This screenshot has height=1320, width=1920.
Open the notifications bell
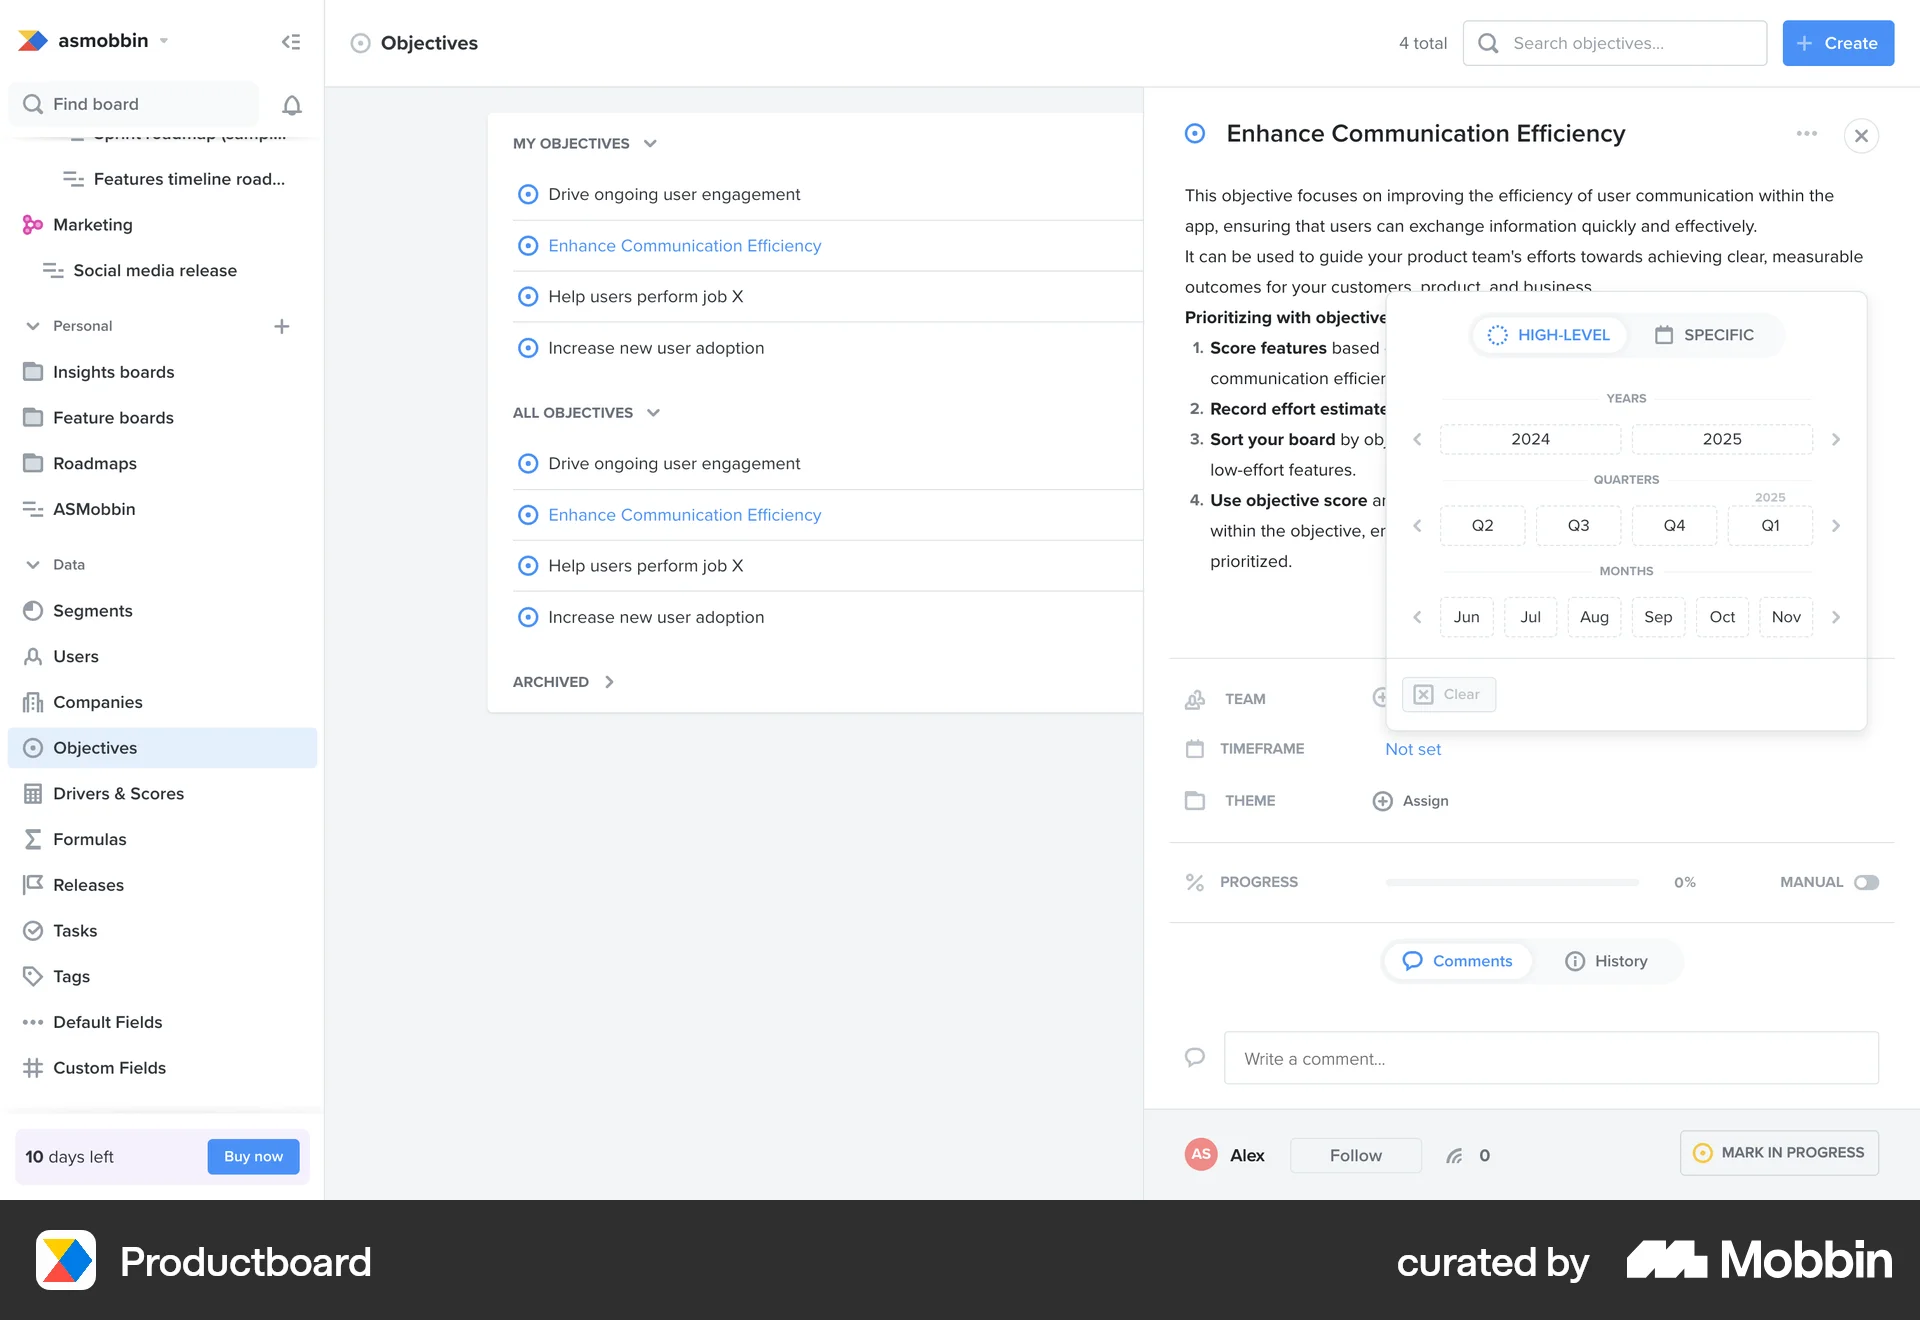(x=291, y=104)
